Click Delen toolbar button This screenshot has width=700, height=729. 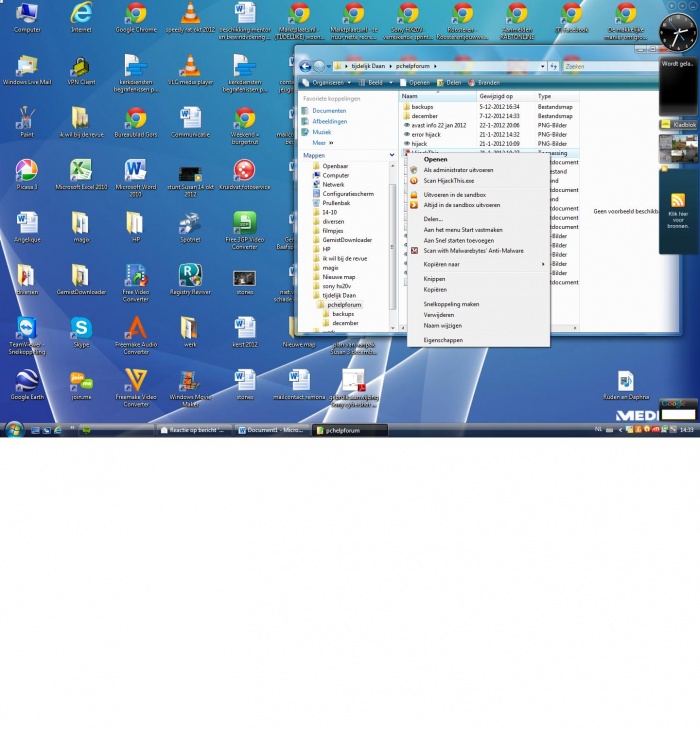click(x=449, y=82)
